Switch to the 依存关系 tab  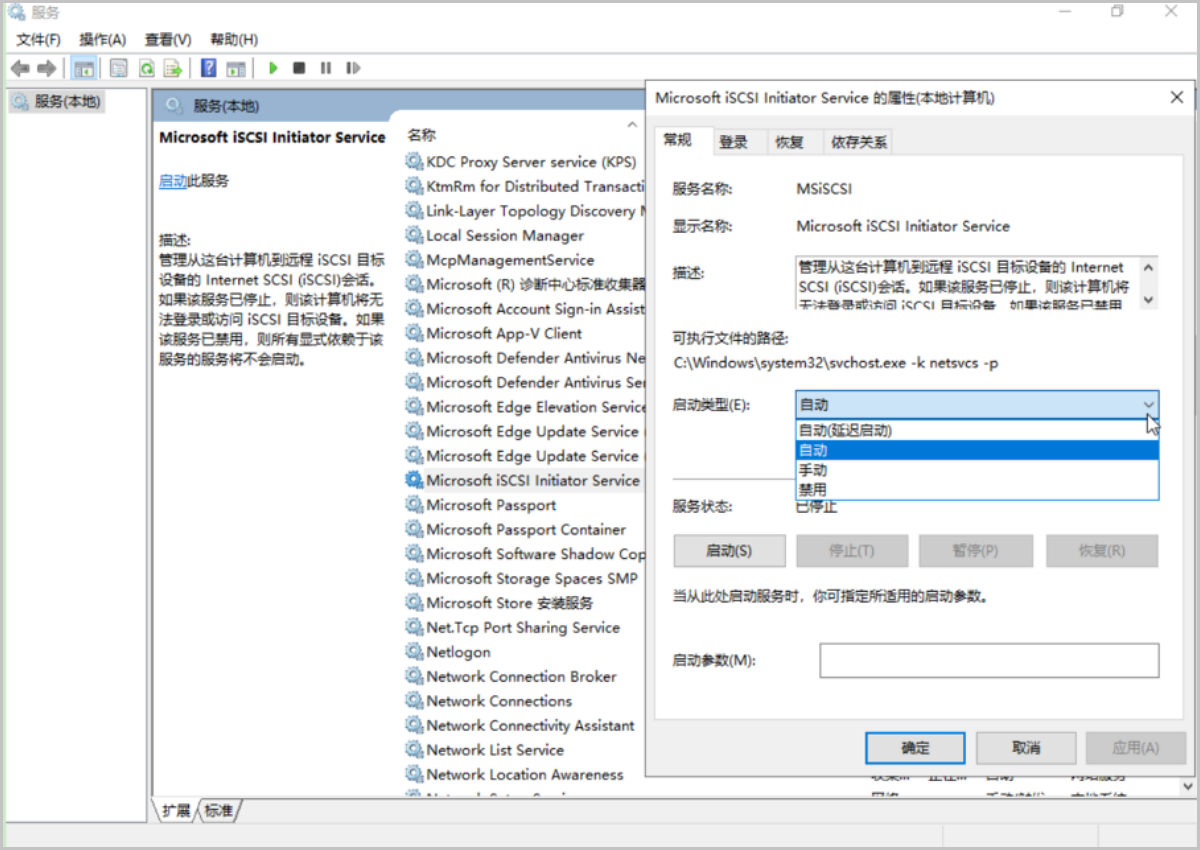tap(858, 142)
